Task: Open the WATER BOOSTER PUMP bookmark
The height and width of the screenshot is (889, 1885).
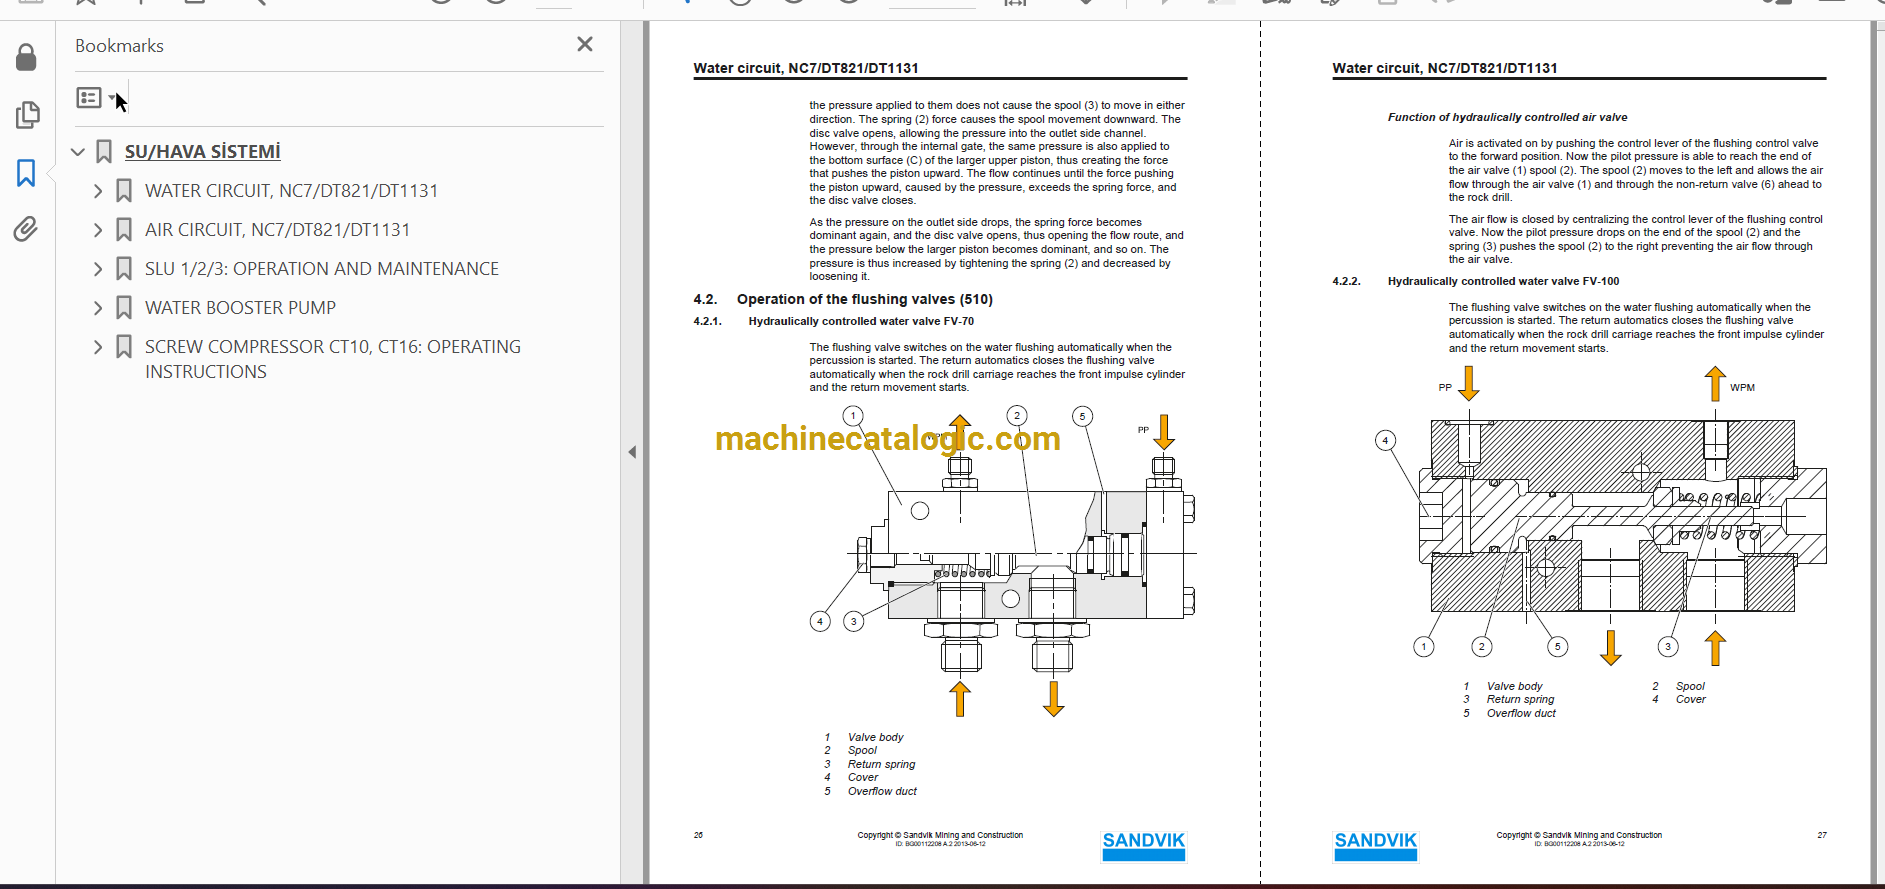Action: click(x=240, y=308)
